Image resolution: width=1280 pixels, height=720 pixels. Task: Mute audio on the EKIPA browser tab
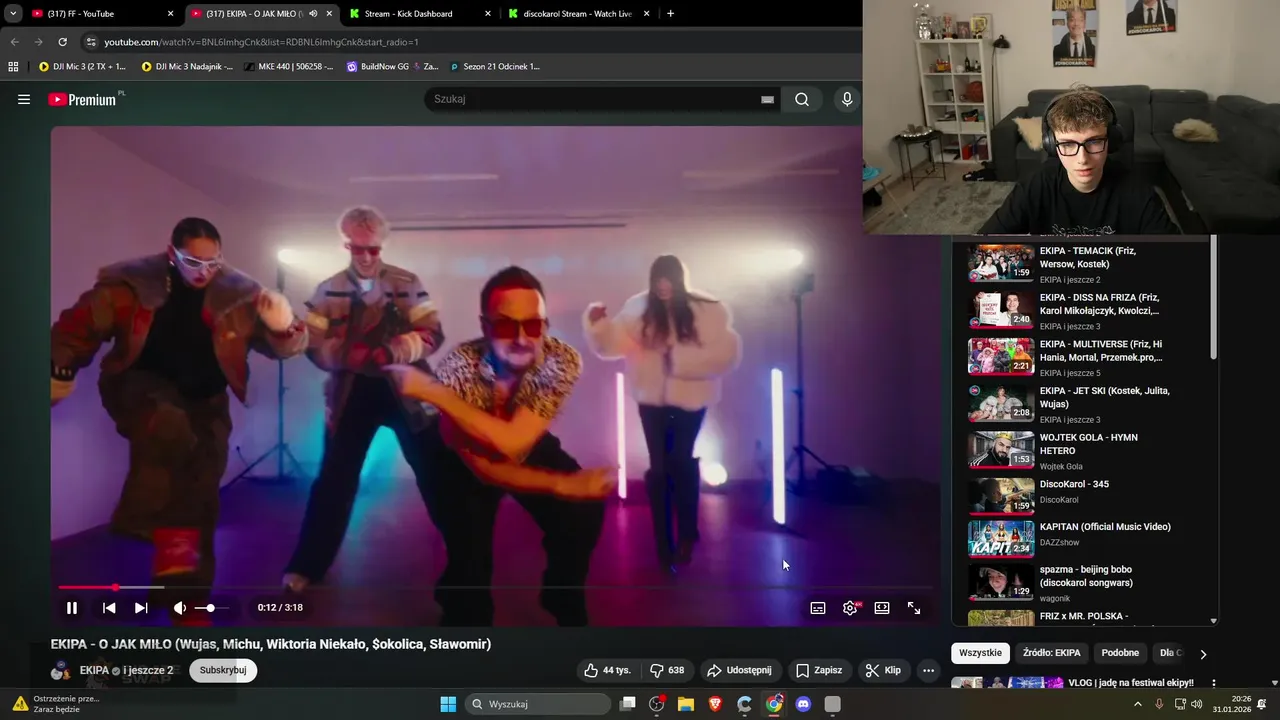pos(313,14)
